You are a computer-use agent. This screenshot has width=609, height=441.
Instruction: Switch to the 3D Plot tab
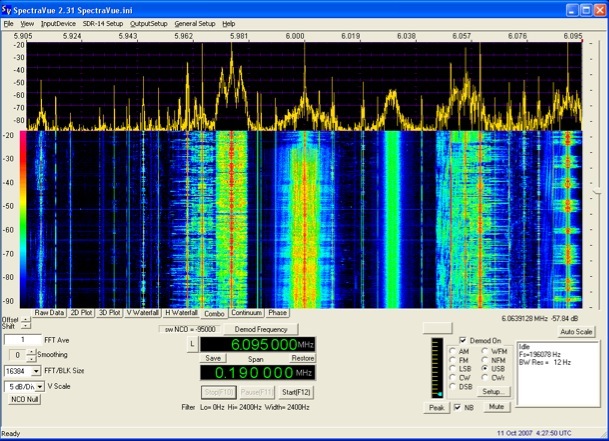point(110,313)
